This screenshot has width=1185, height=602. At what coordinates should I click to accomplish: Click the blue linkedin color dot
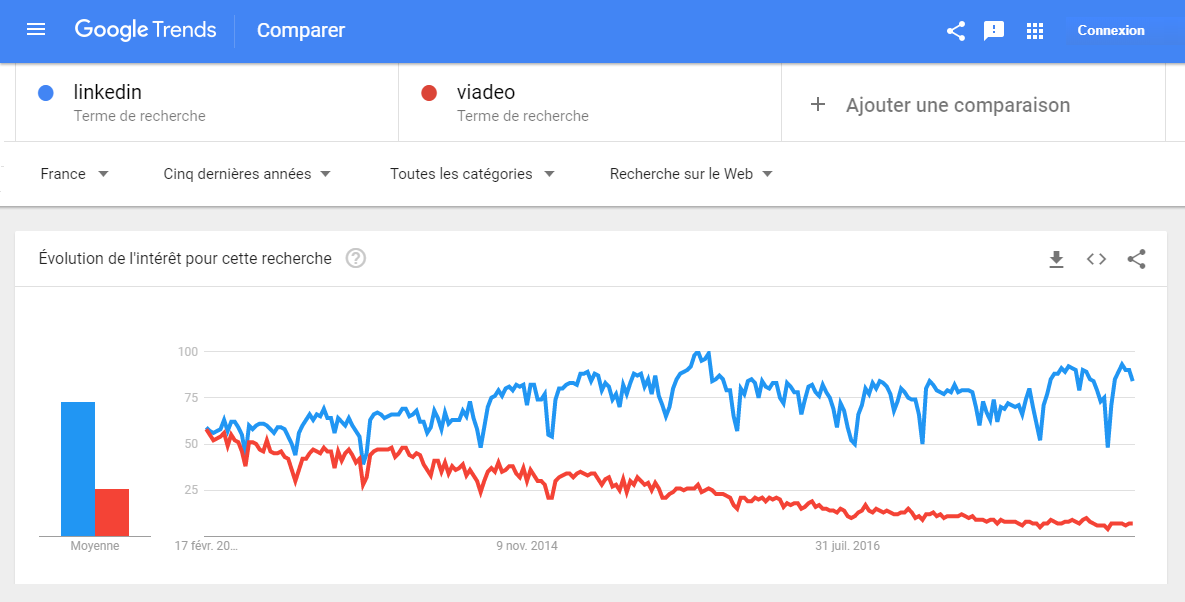[46, 94]
